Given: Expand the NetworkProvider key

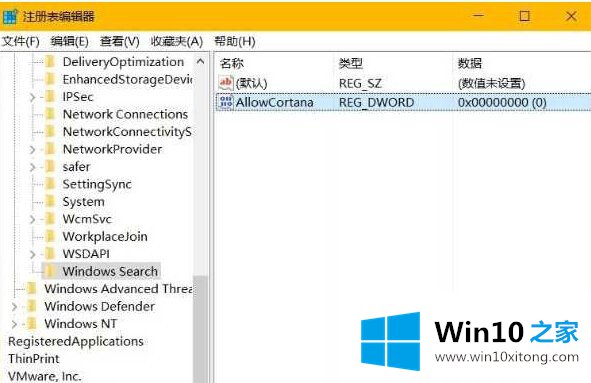Looking at the screenshot, I should (x=32, y=150).
